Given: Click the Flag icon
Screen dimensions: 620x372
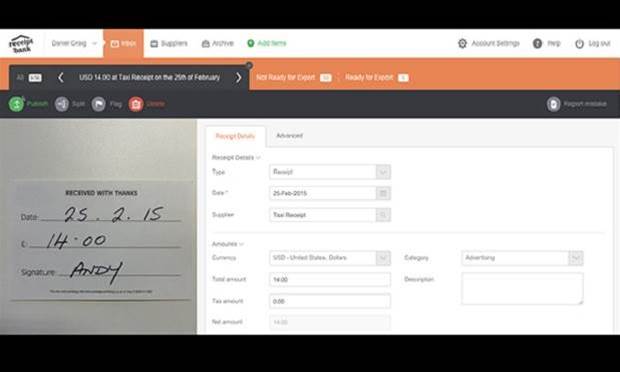Looking at the screenshot, I should [x=98, y=104].
